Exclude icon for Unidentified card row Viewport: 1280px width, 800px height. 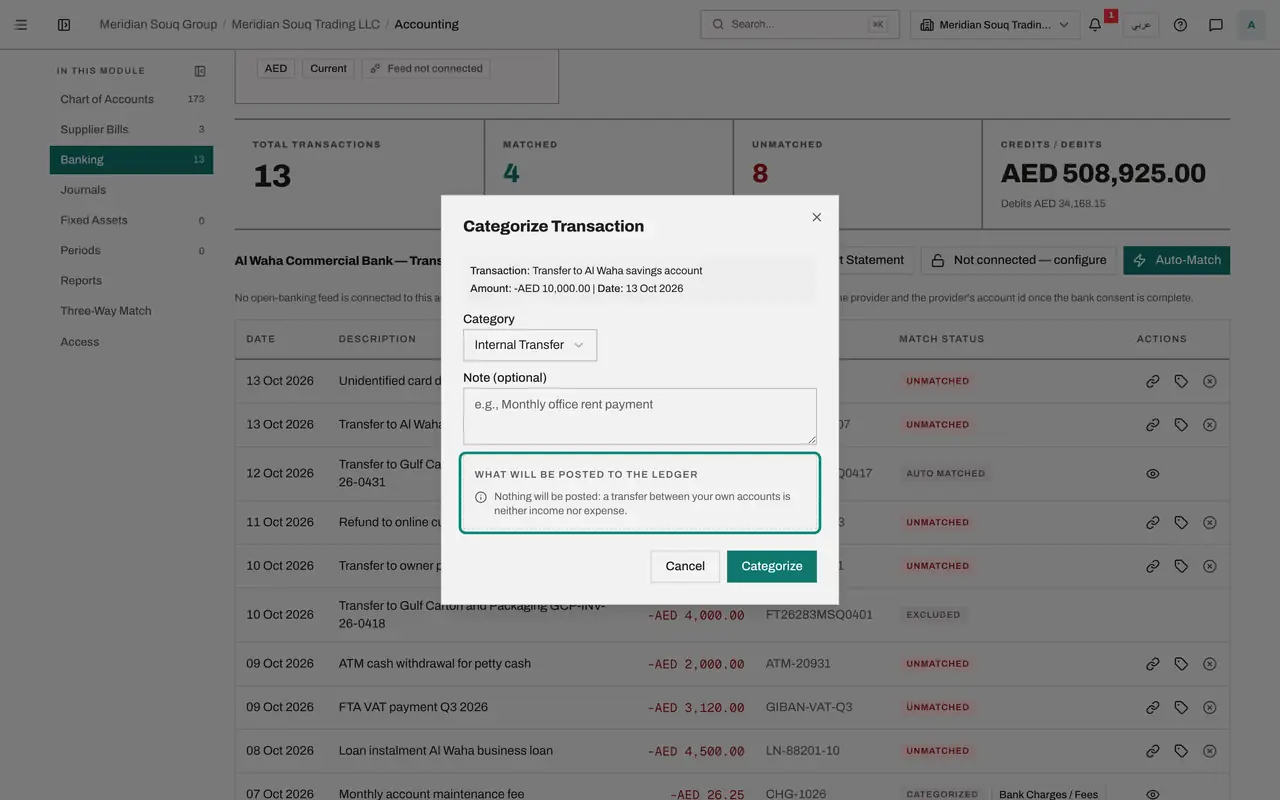[1210, 381]
